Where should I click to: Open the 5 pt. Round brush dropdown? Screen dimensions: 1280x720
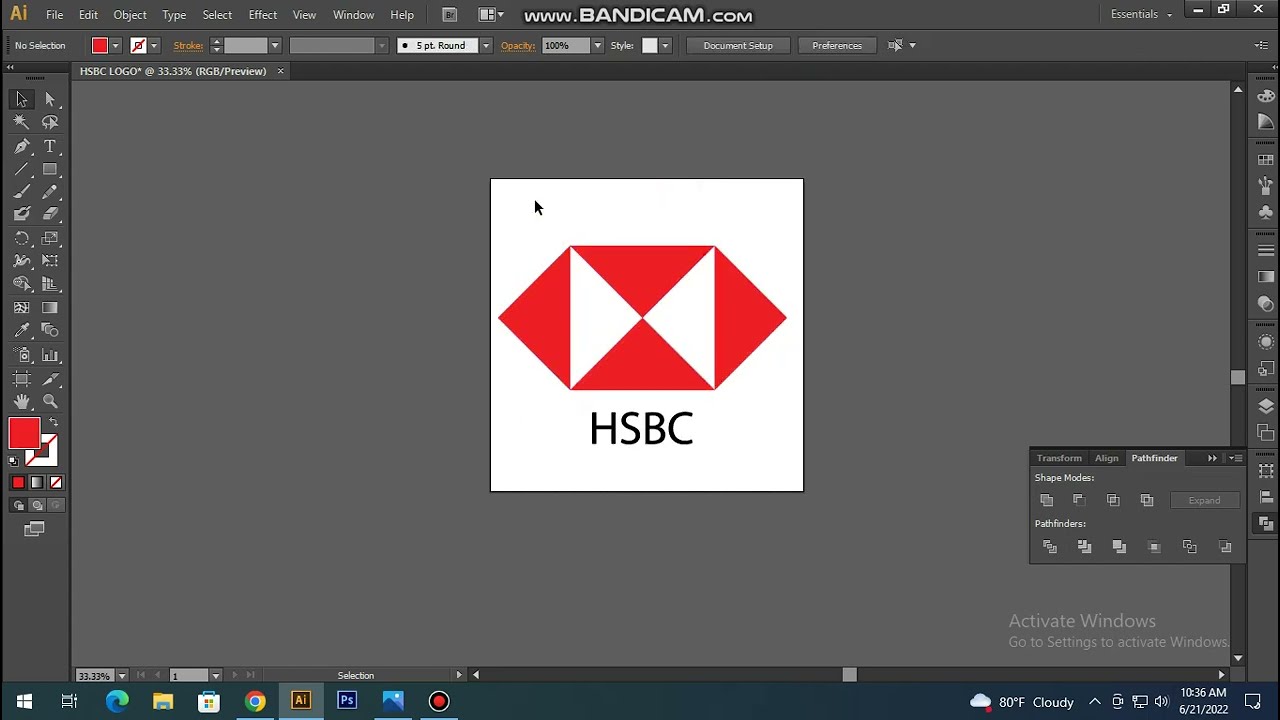[486, 46]
